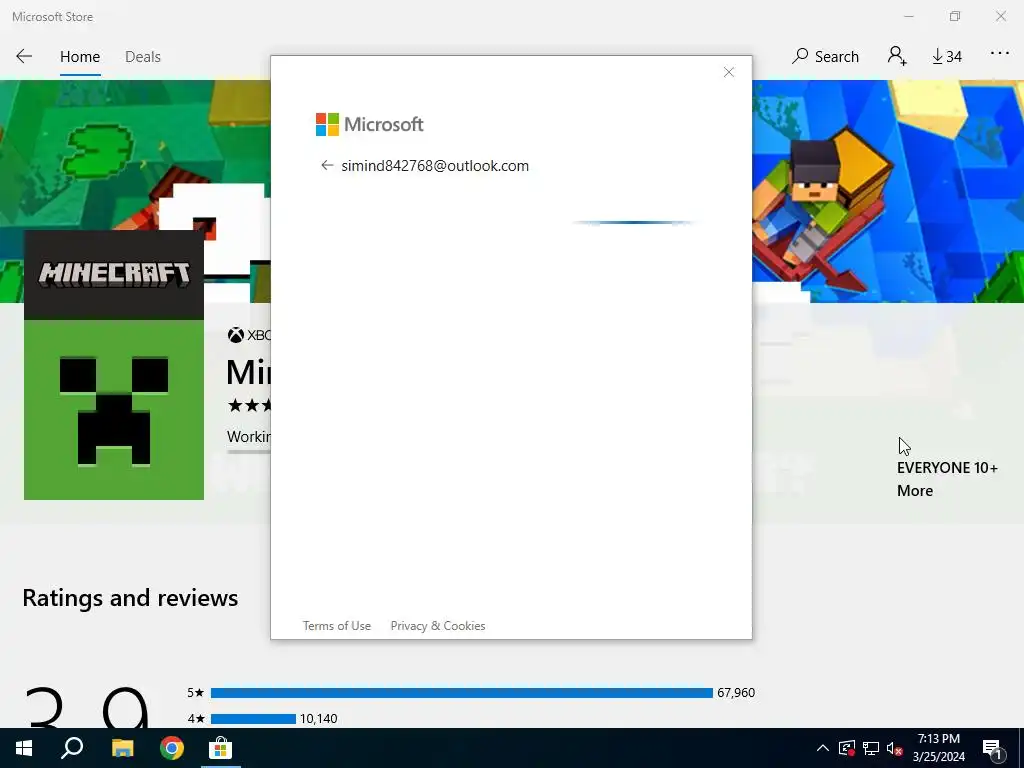Open File Explorer from taskbar

pos(122,748)
